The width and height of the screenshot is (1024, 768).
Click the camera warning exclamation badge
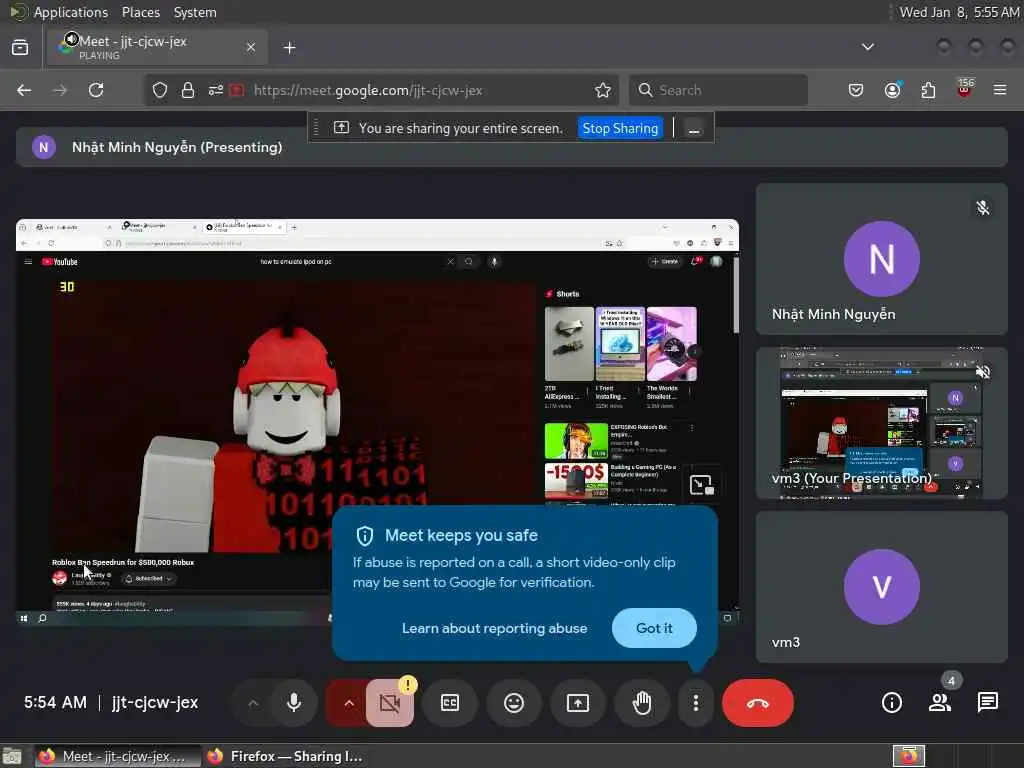tap(408, 684)
